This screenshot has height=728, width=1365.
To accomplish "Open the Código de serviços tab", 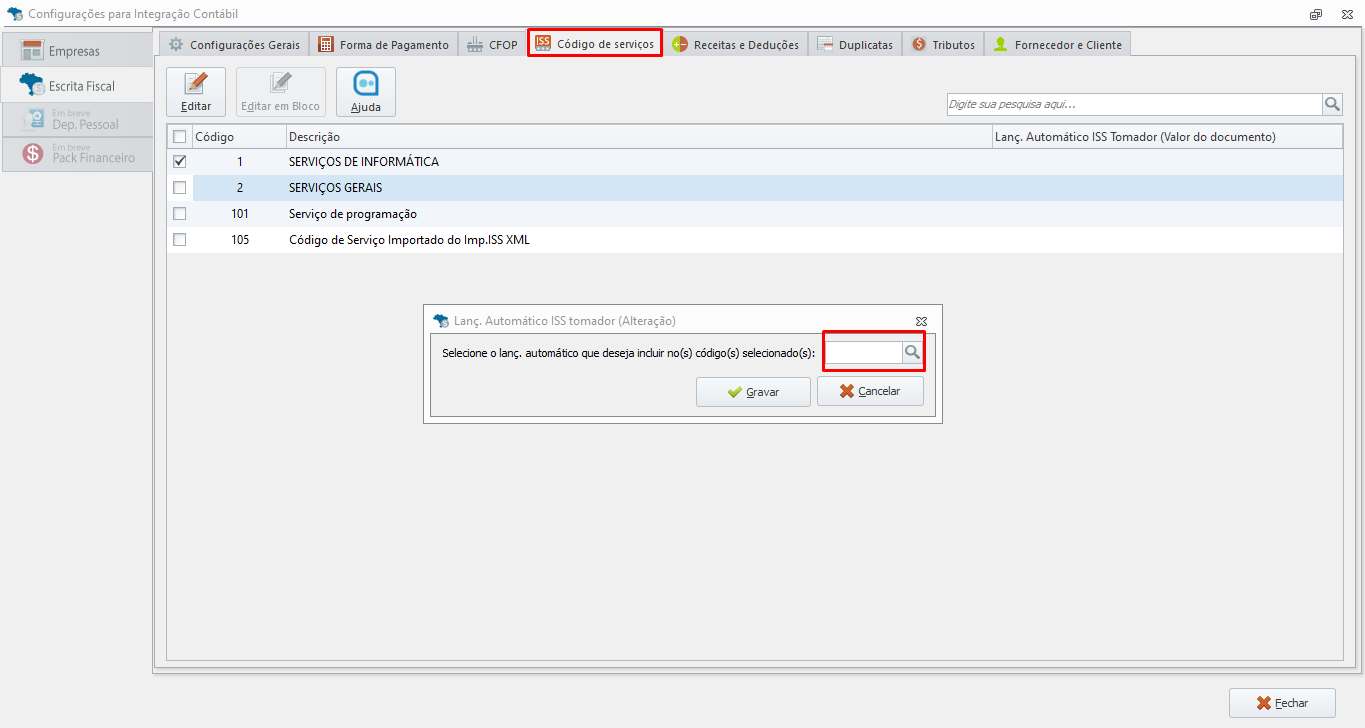I will point(595,43).
